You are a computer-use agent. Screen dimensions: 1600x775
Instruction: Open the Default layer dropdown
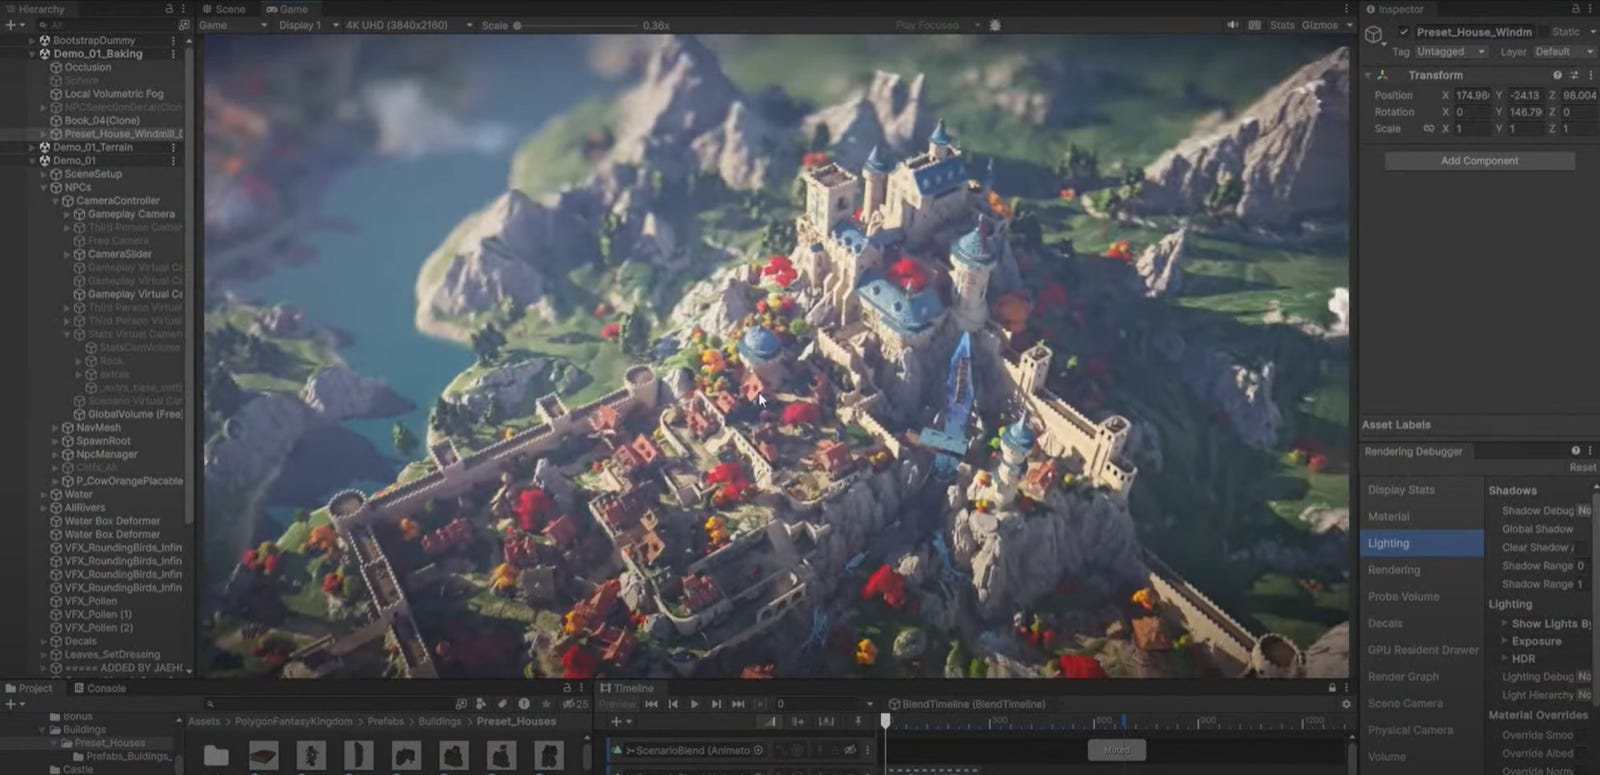pos(1564,52)
